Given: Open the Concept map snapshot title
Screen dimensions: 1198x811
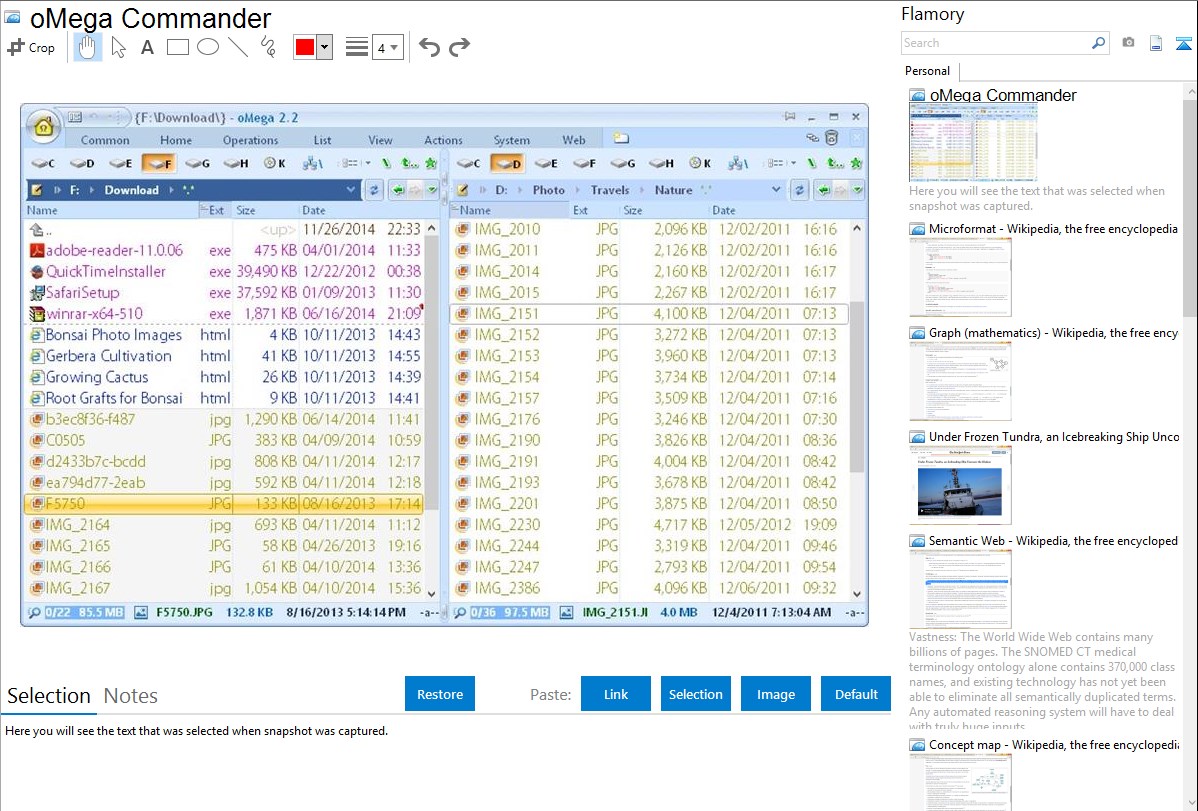Looking at the screenshot, I should (x=1053, y=745).
